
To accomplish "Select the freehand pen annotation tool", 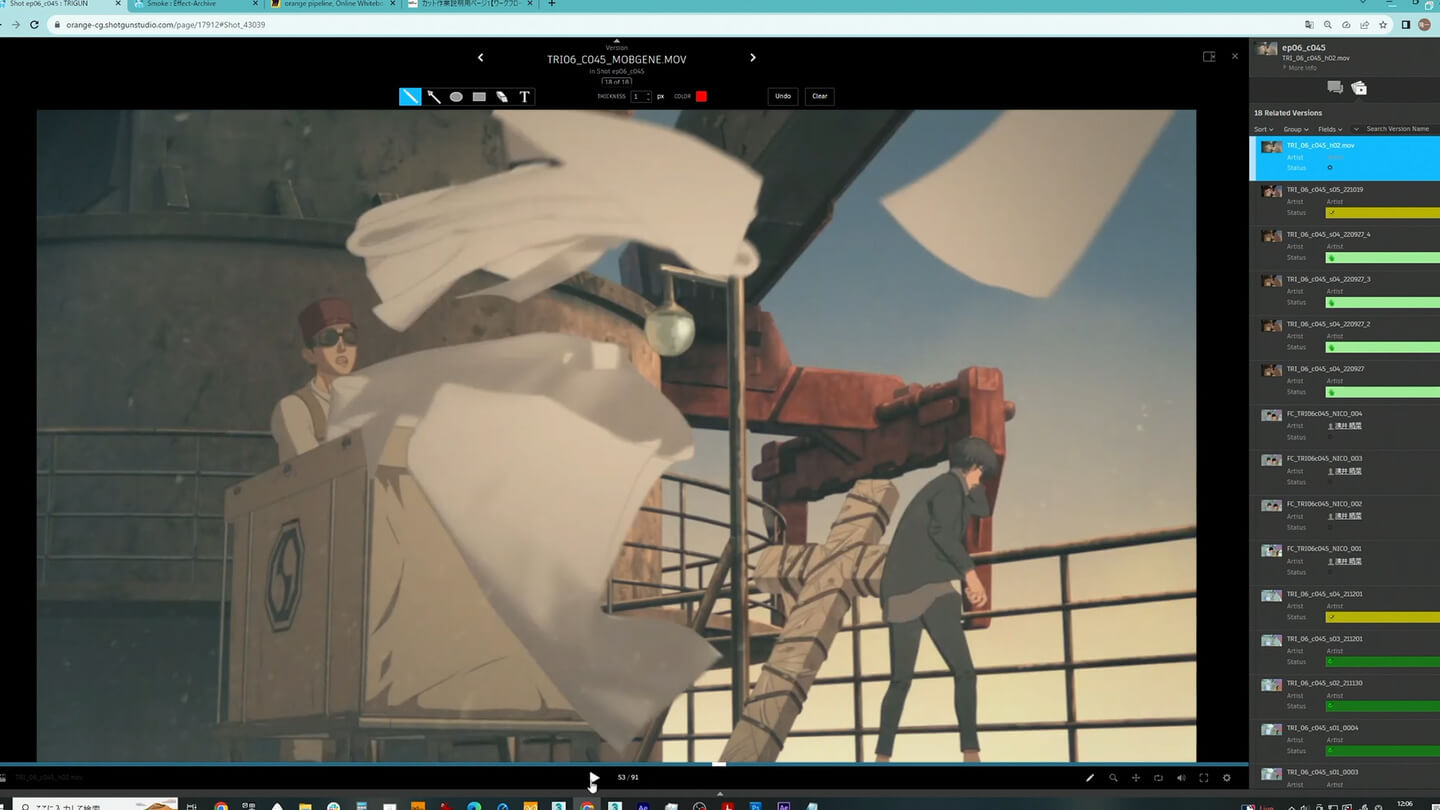I will click(410, 96).
